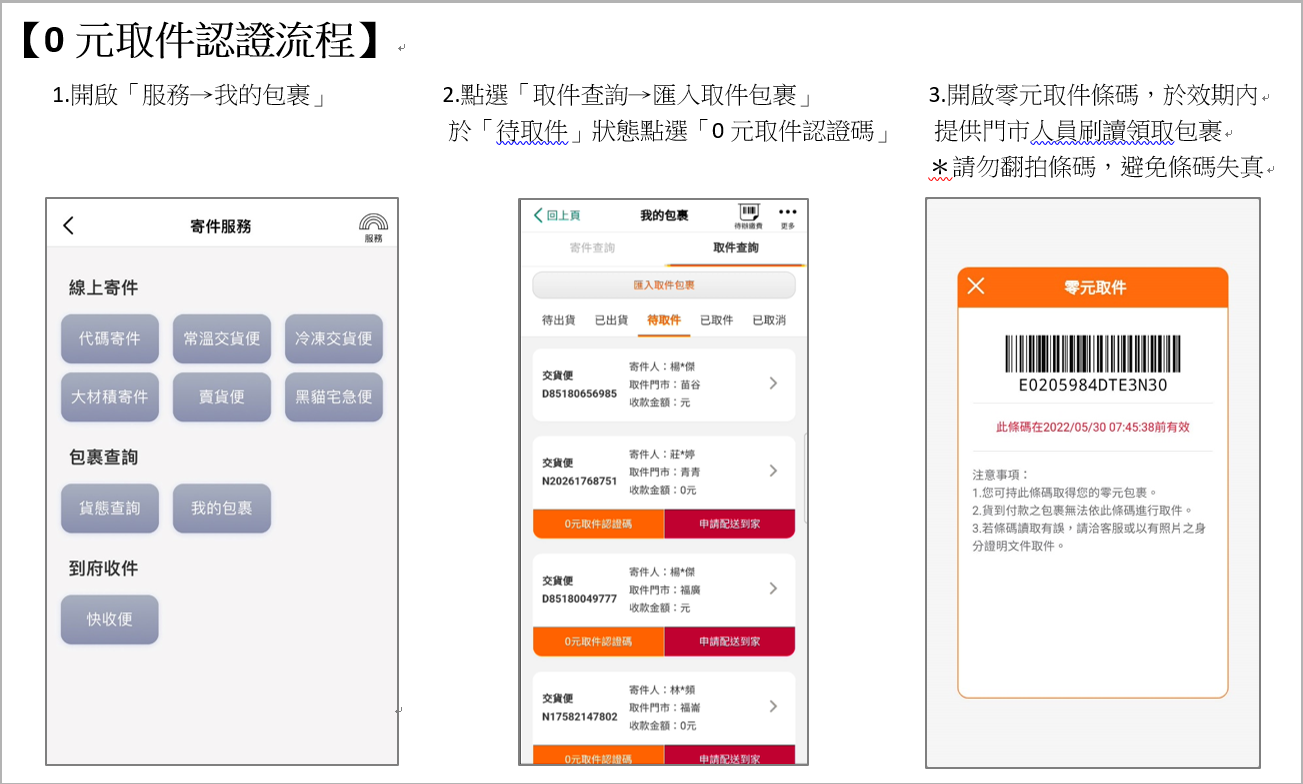This screenshot has width=1303, height=784.
Task: Expand parcel N17582147802 chevron
Action: pos(773,707)
